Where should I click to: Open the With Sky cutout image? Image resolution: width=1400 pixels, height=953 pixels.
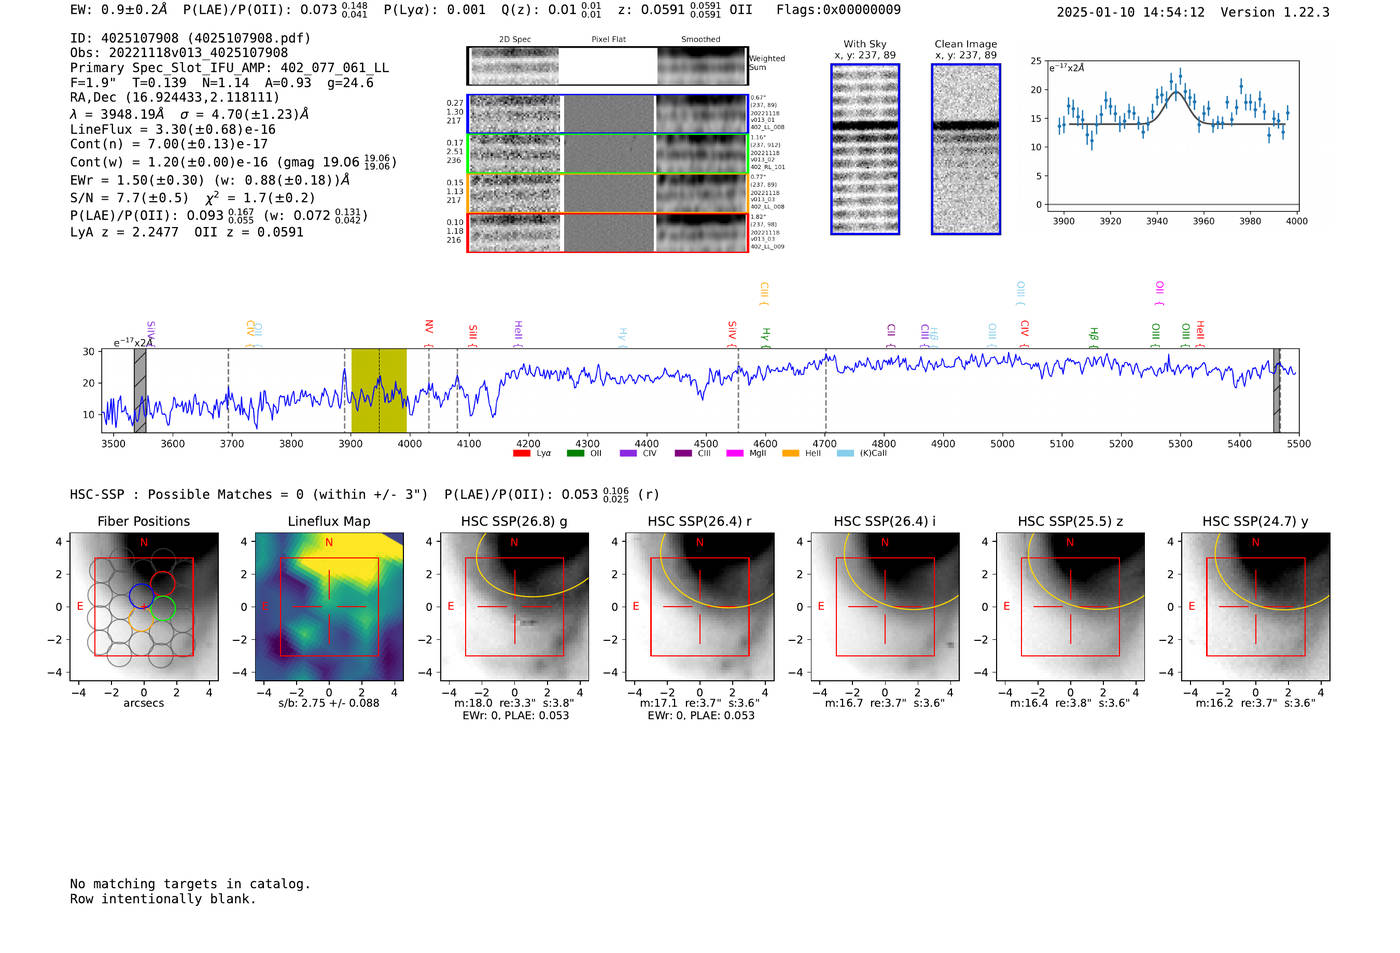[x=865, y=149]
